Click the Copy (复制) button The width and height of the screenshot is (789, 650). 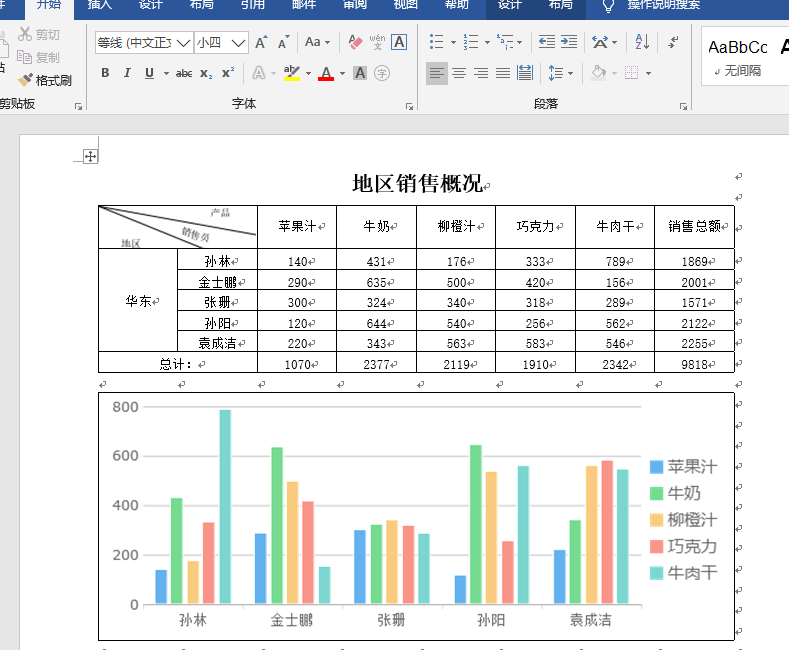point(39,57)
